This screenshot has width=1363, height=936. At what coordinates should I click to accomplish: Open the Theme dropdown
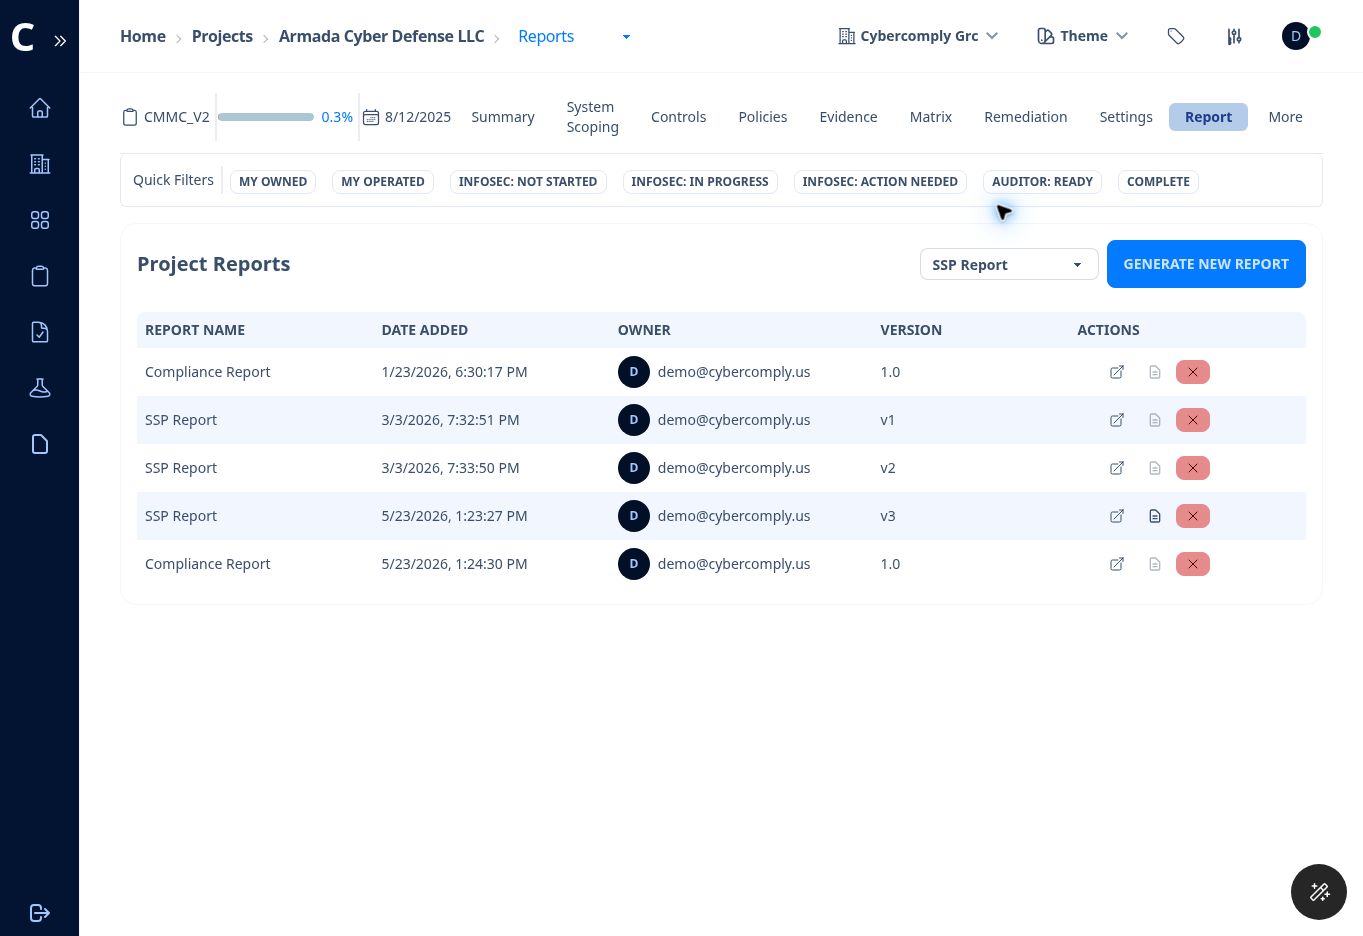click(1083, 36)
